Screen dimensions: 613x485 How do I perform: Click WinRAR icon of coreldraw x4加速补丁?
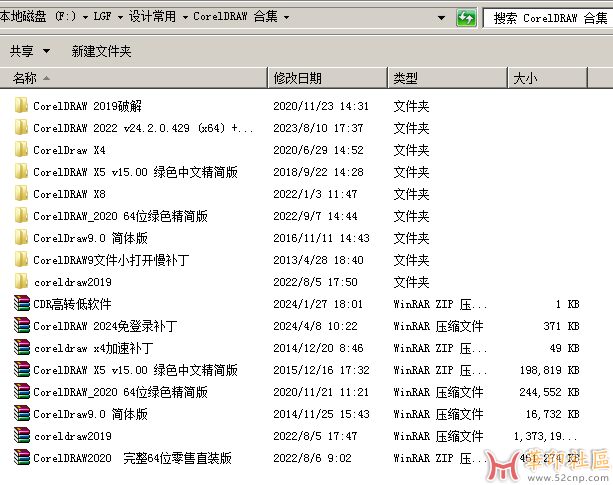pos(22,347)
